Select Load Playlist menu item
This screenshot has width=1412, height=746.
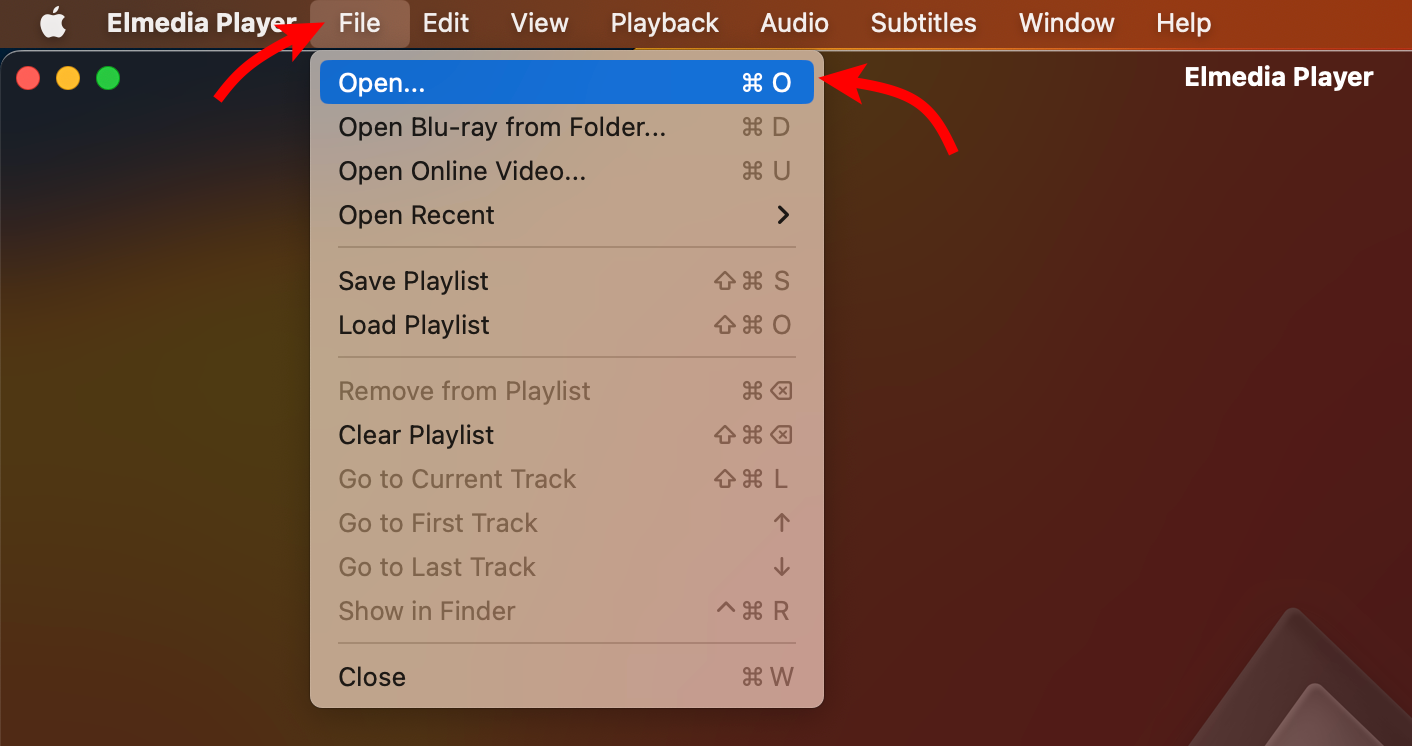click(x=566, y=325)
